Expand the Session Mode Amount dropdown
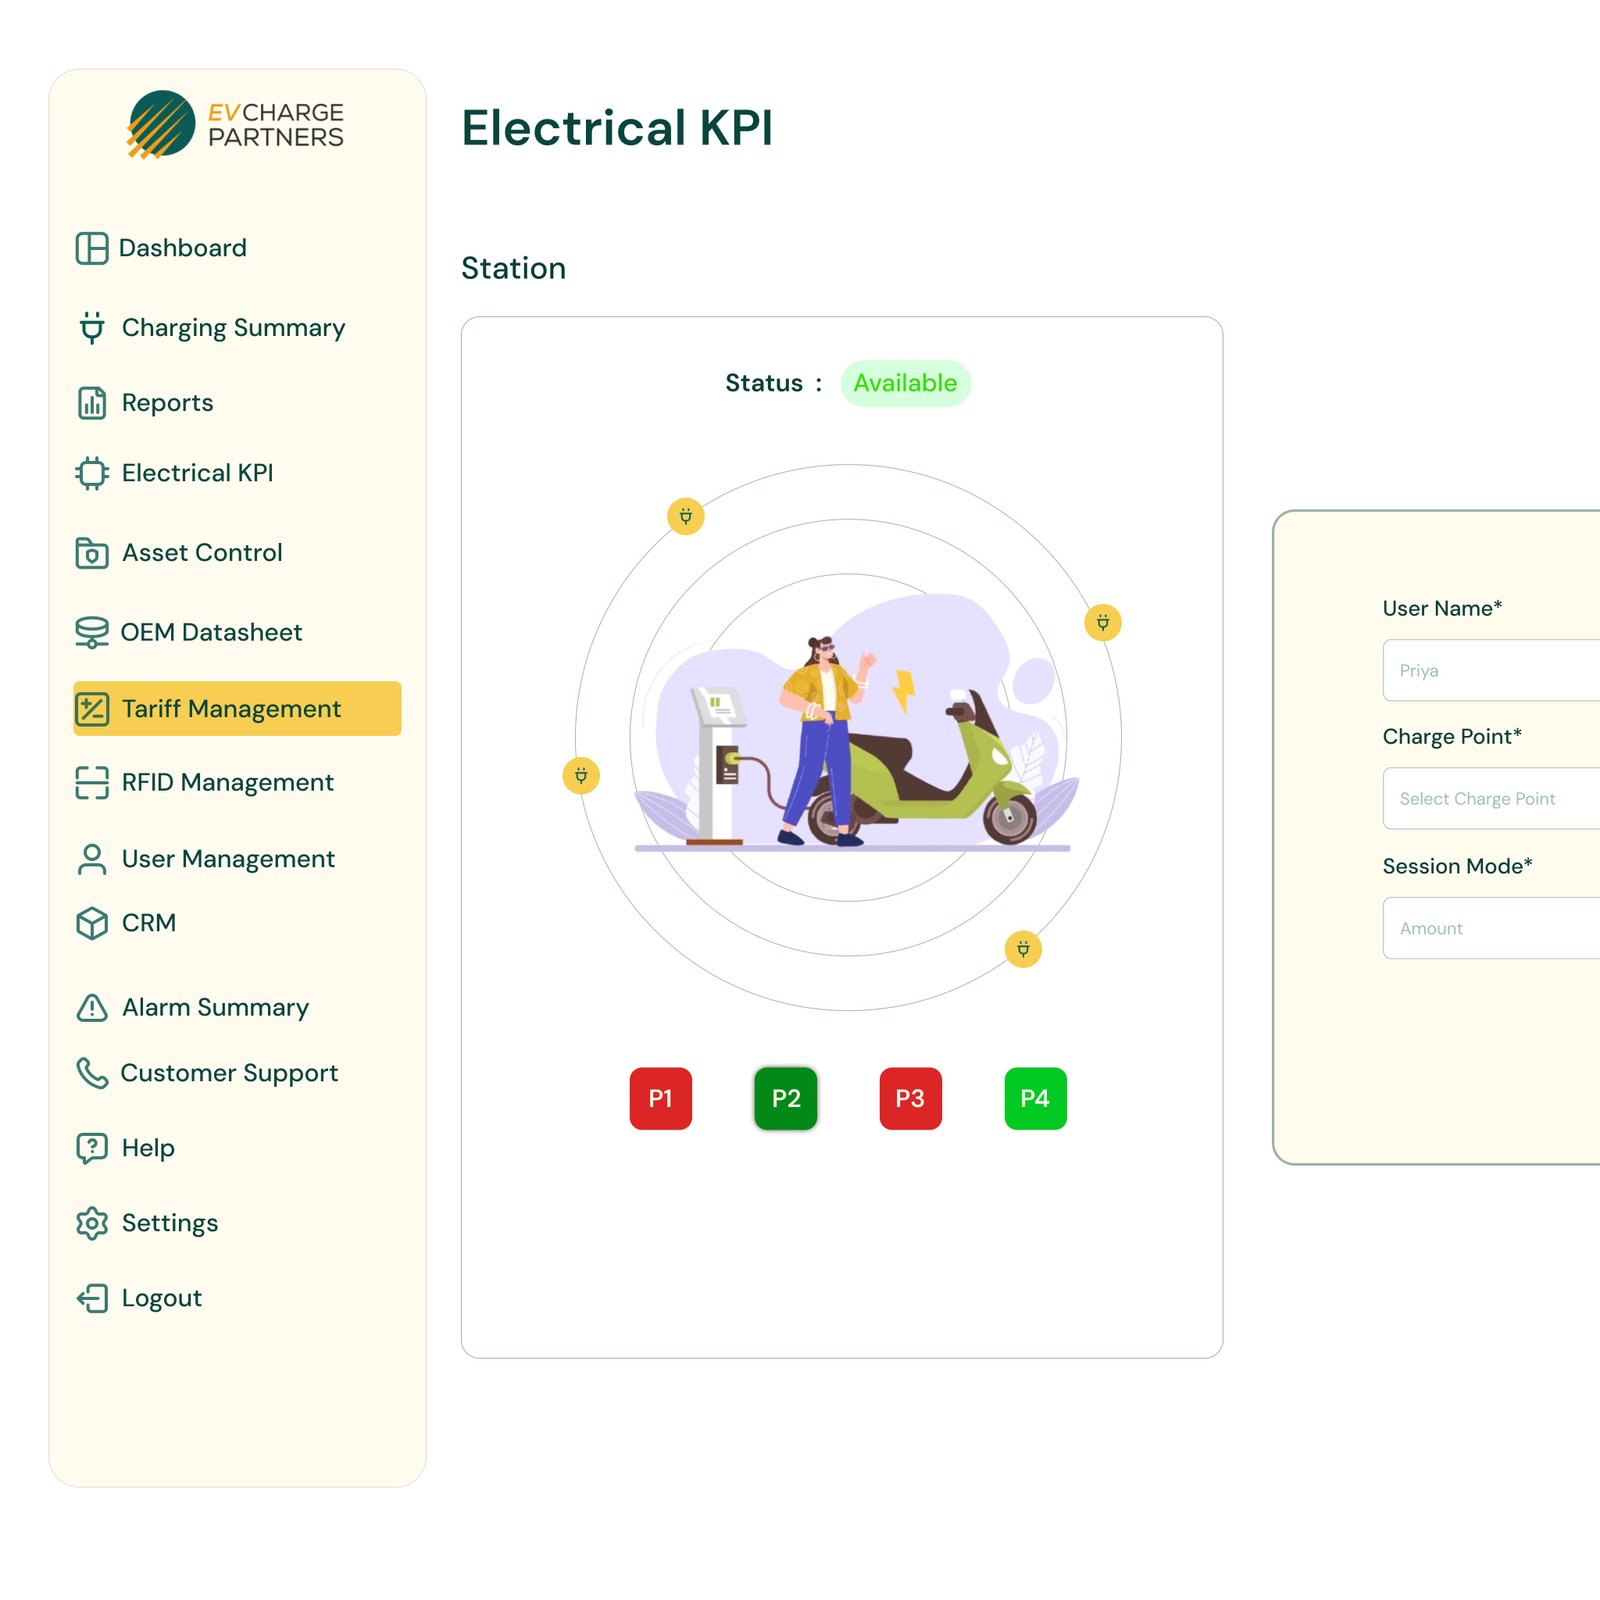Viewport: 1600px width, 1600px height. click(1490, 928)
